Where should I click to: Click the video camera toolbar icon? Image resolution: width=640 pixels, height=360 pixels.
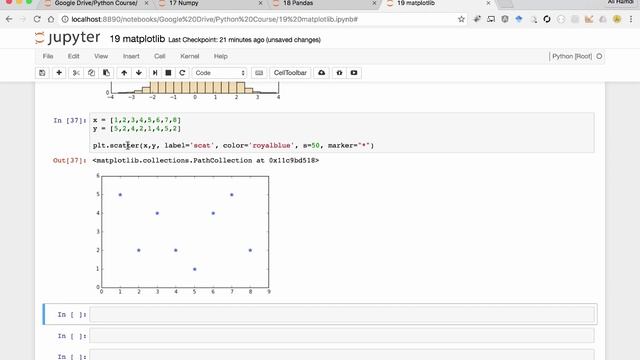point(354,73)
